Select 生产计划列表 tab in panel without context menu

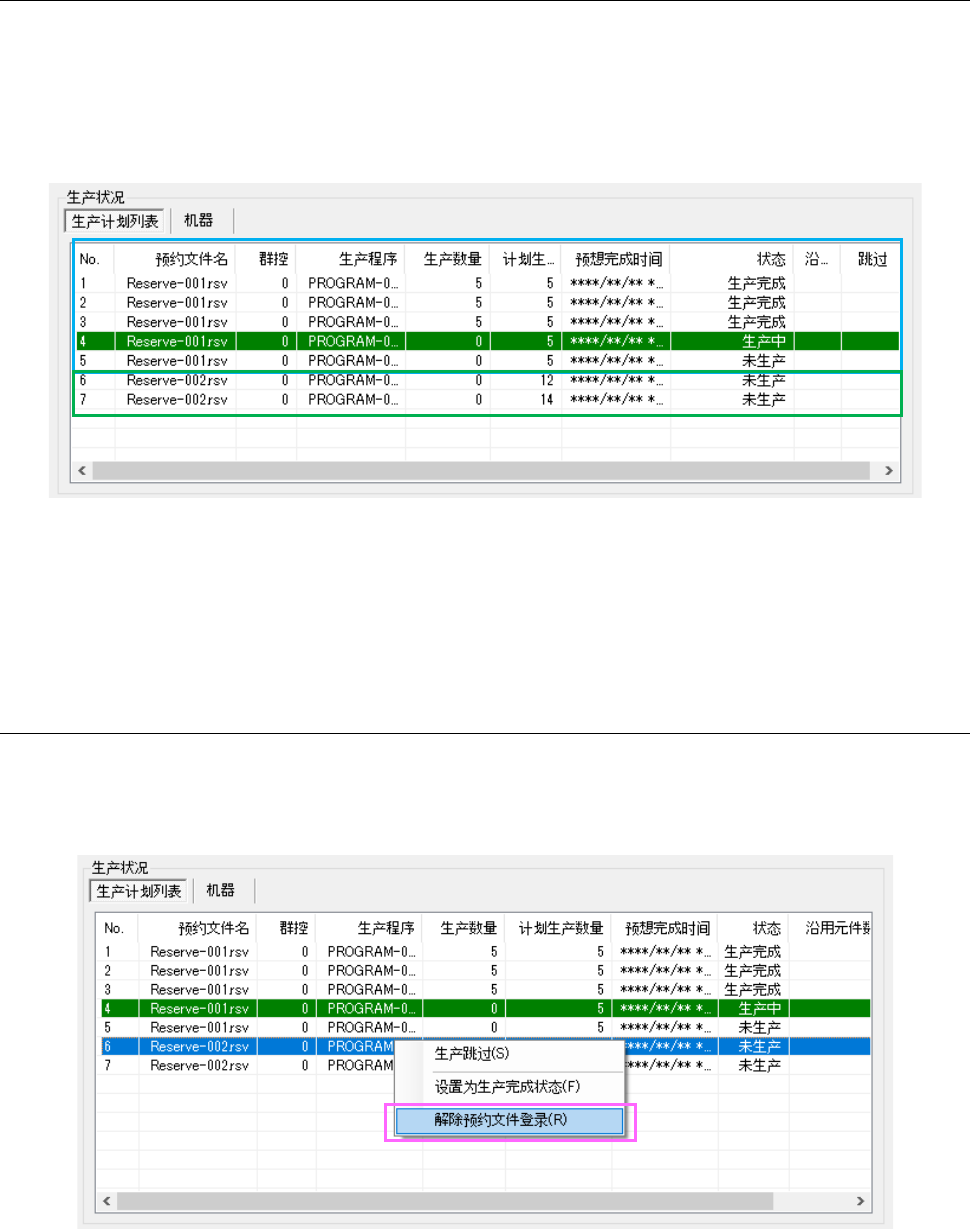point(117,220)
